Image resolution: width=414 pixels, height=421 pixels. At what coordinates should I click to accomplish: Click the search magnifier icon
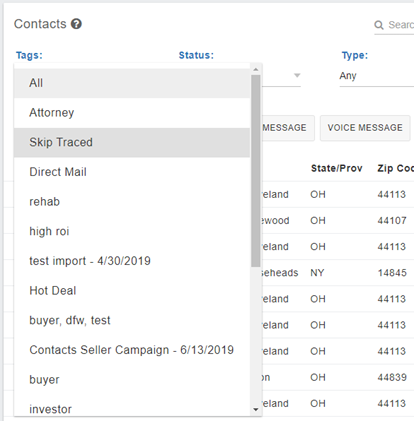(379, 25)
